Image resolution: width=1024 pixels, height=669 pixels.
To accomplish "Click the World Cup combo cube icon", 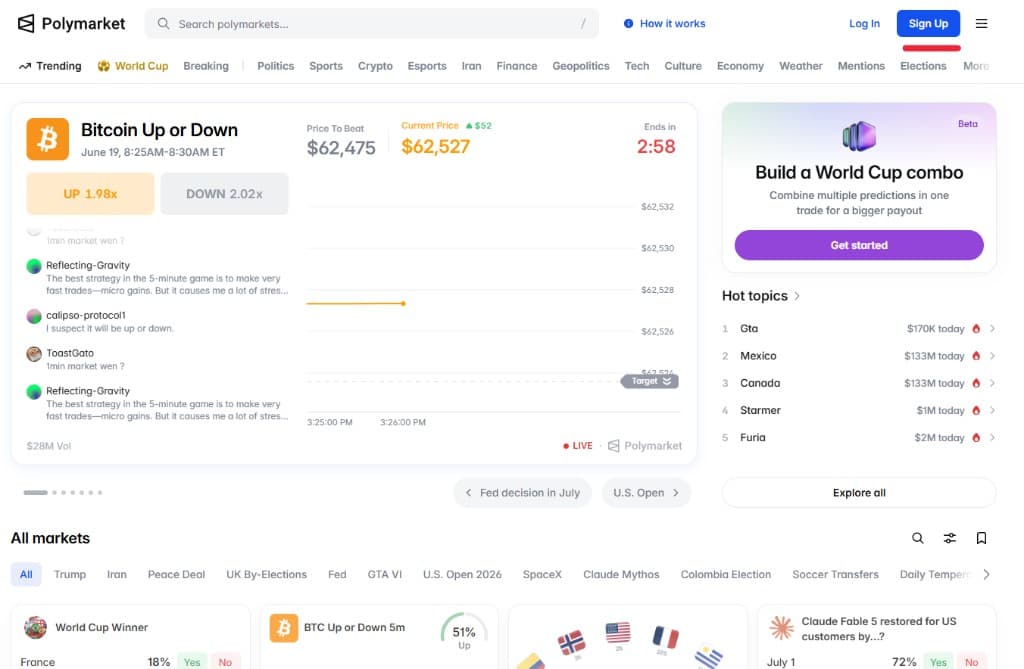I will (859, 136).
